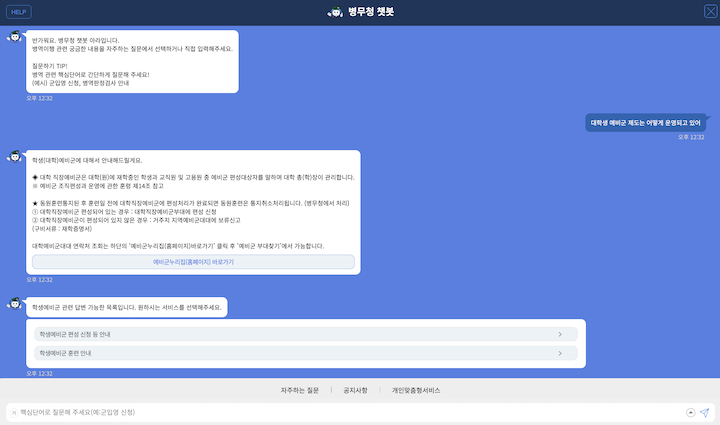The width and height of the screenshot is (720, 425).
Task: Click the text '학생(대학)예비군에 대해서 안내해드릴게요.'
Action: coord(87,161)
